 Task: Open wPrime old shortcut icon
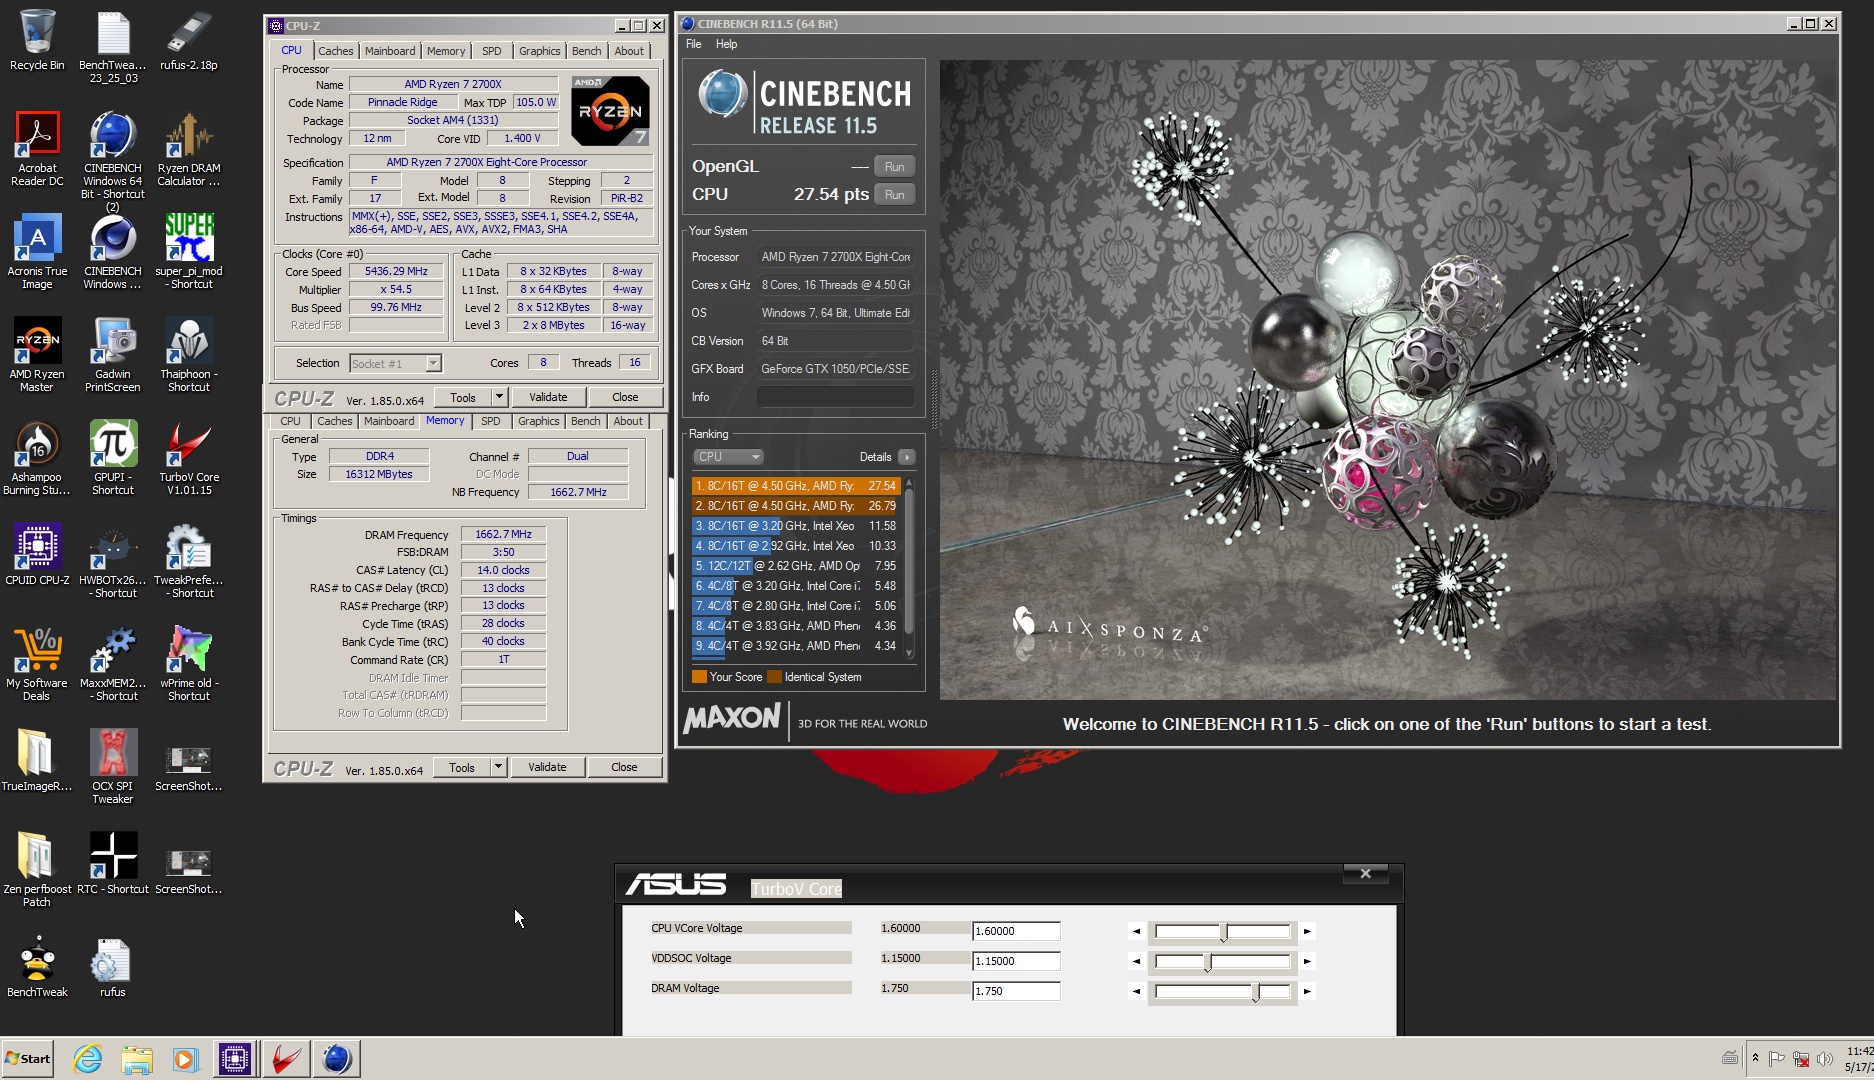188,663
